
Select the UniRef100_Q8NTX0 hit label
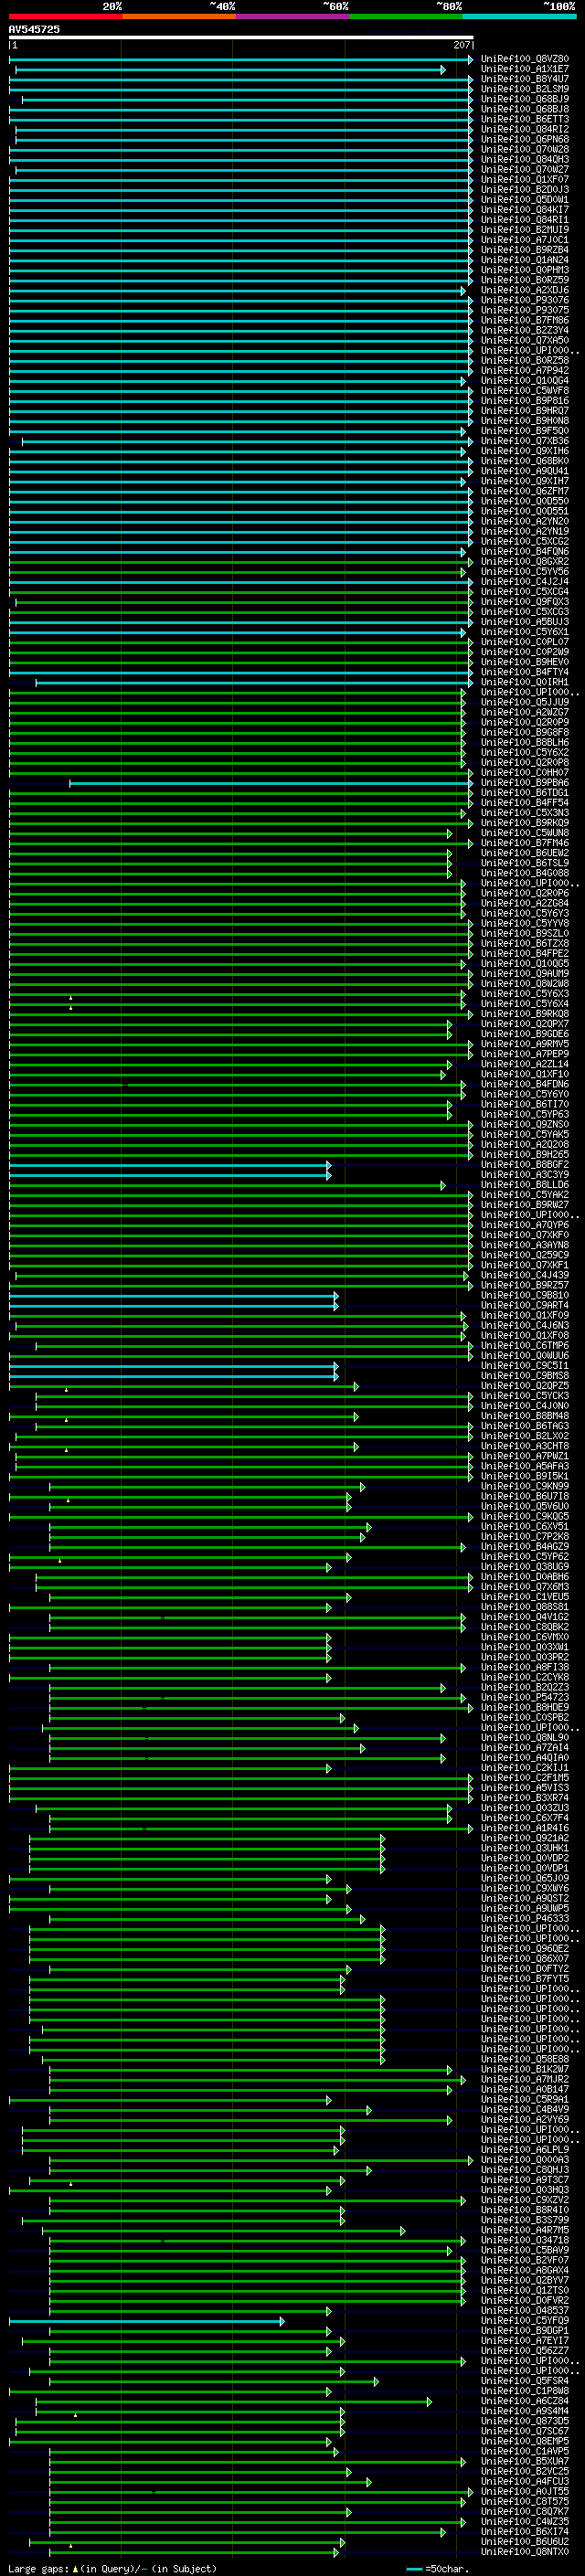coord(525,2552)
